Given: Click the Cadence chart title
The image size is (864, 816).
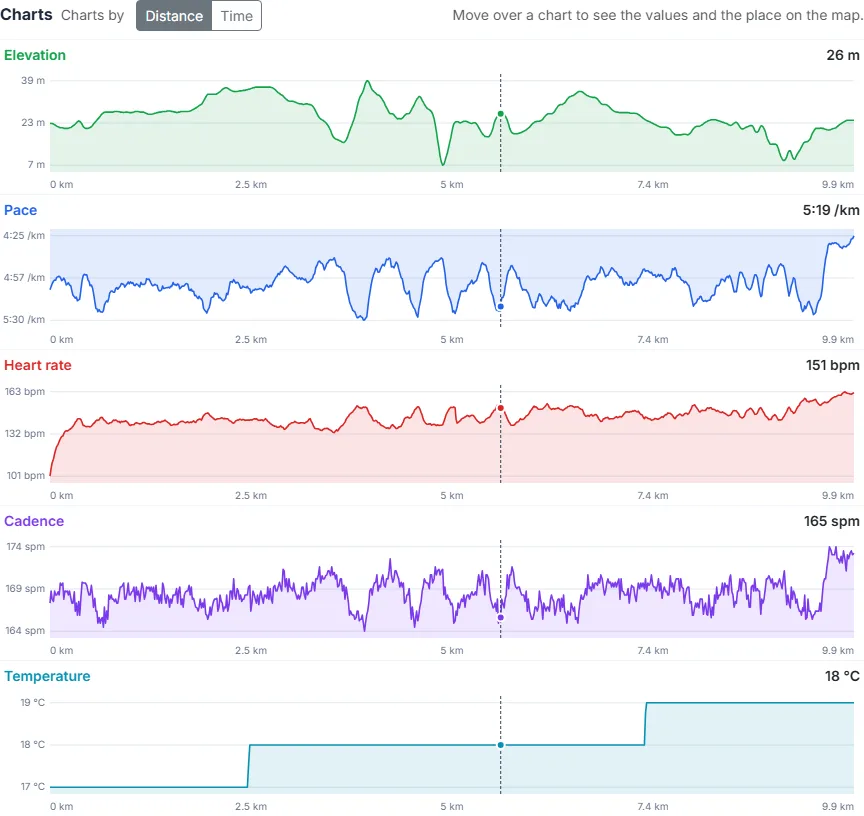Looking at the screenshot, I should coord(34,521).
